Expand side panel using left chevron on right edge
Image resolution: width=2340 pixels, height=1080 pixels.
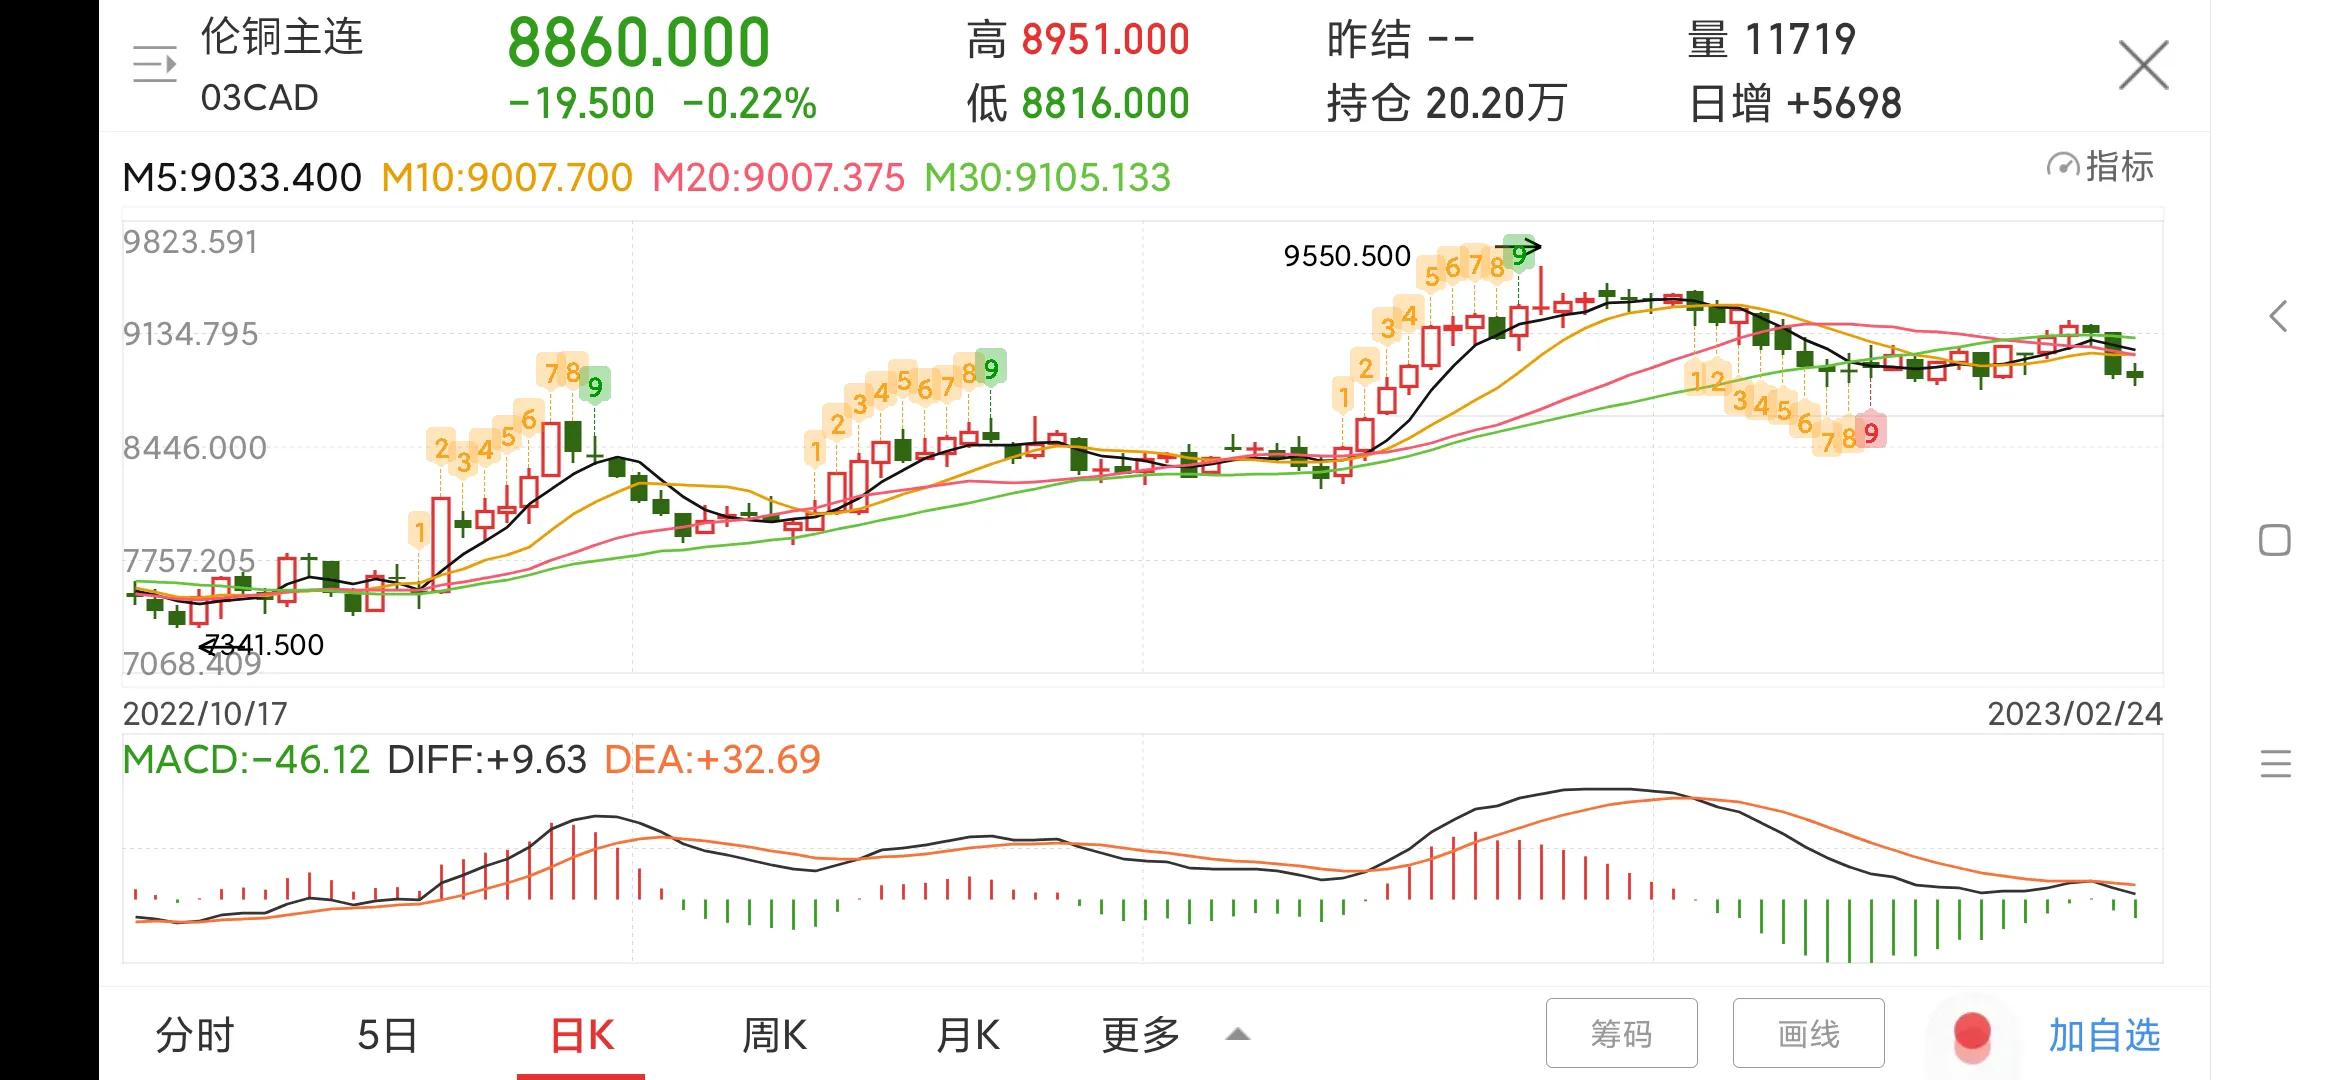(x=2277, y=317)
